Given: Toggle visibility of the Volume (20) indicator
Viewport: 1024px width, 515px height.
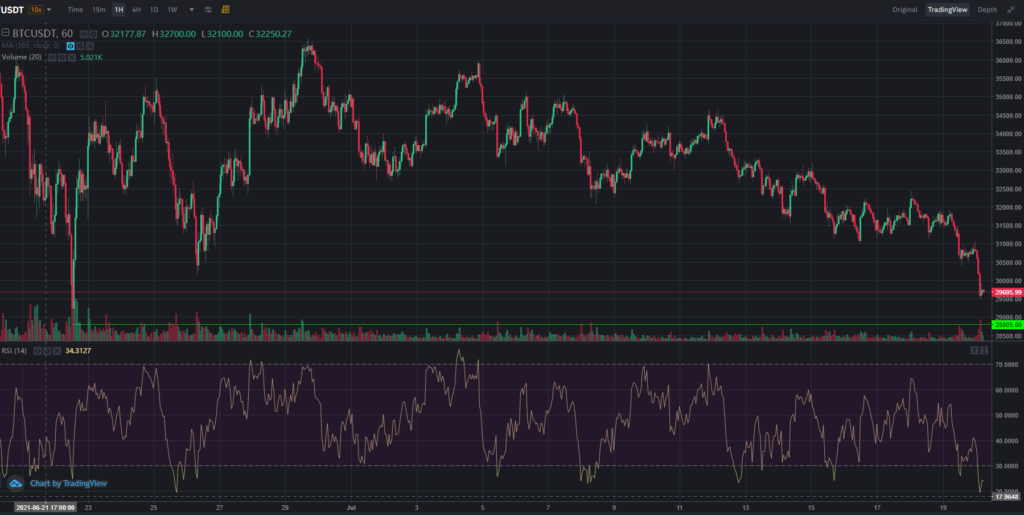Looking at the screenshot, I should pyautogui.click(x=50, y=58).
